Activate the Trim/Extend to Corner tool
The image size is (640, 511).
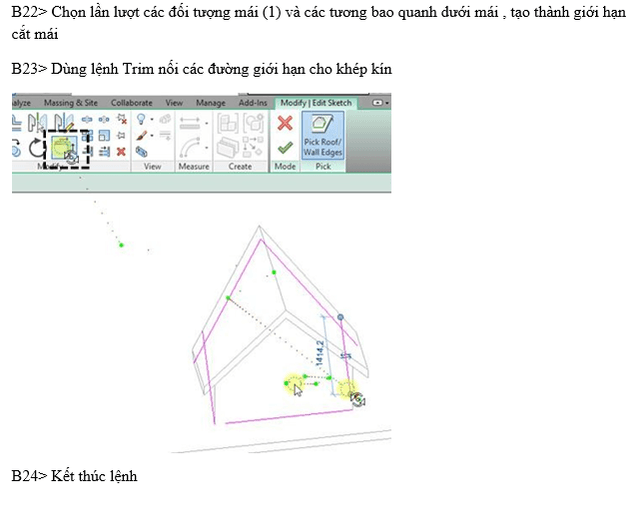pos(64,147)
